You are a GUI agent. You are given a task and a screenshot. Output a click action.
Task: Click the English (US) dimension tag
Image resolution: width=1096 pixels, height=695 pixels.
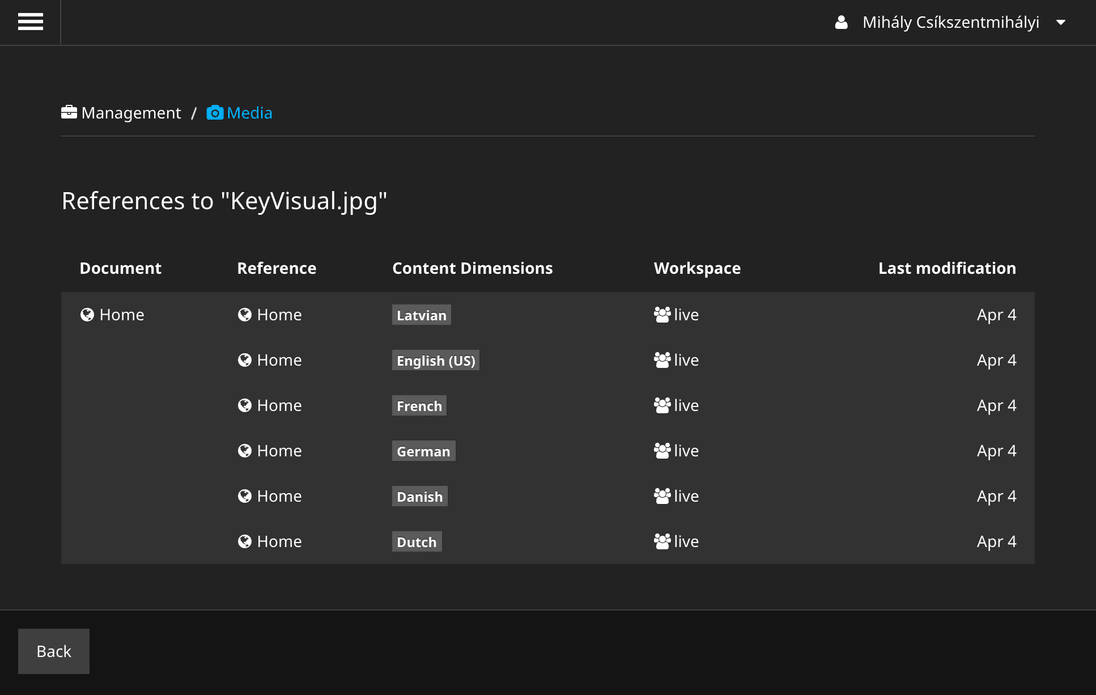pyautogui.click(x=435, y=361)
